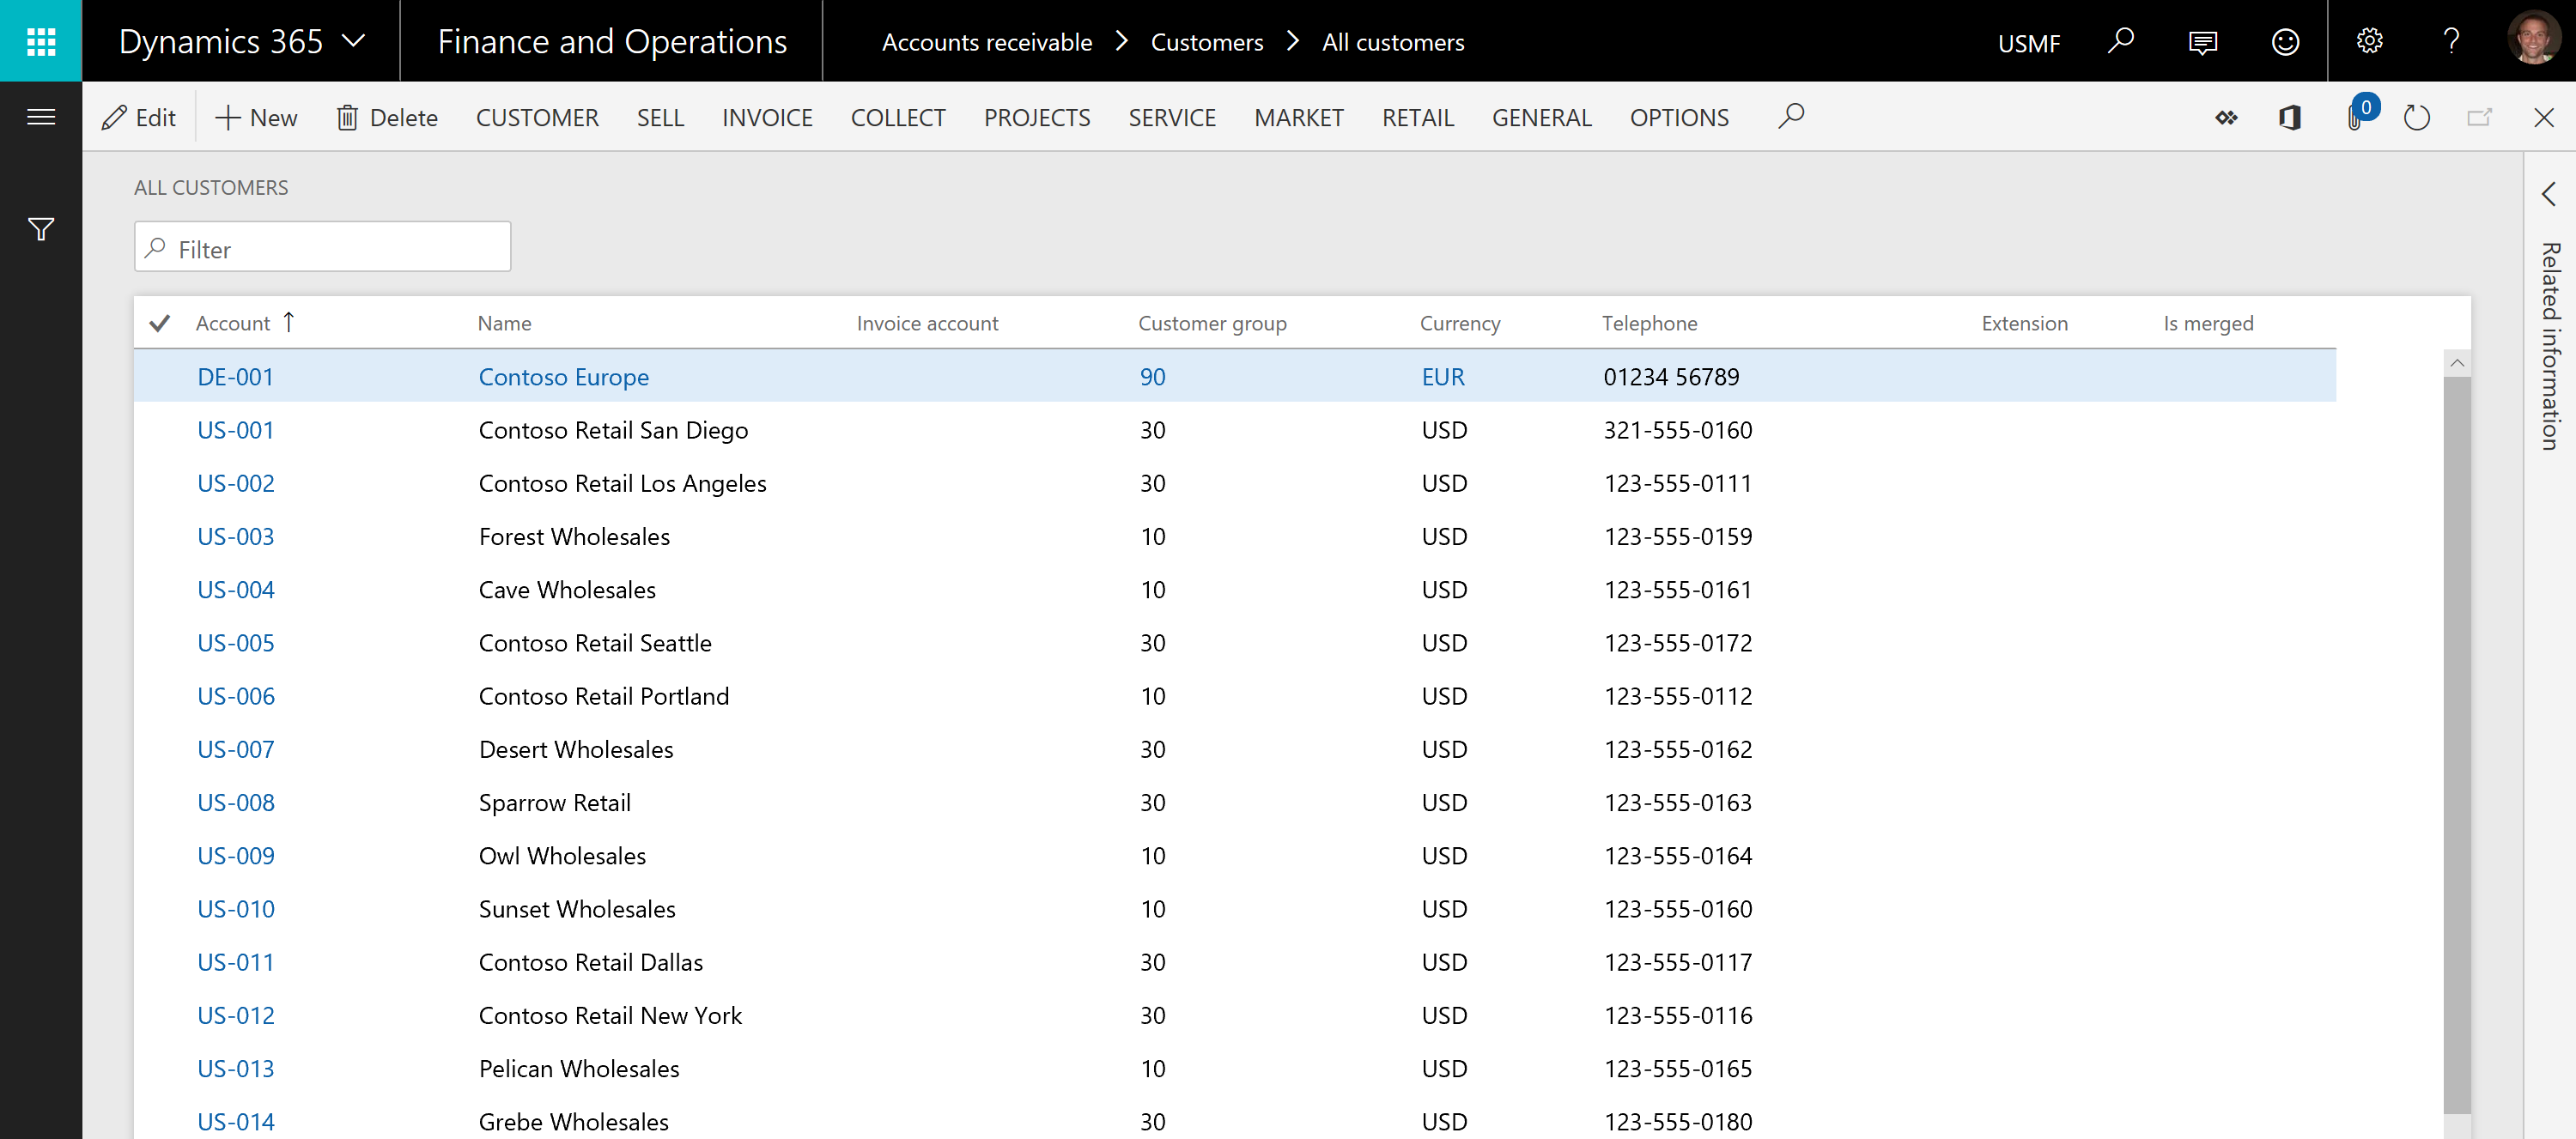Click the Help question mark icon

coord(2451,41)
